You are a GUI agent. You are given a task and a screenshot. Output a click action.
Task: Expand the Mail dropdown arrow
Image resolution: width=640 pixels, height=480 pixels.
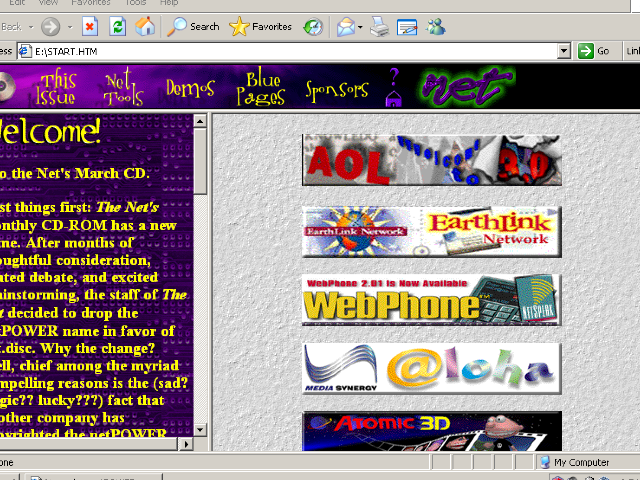360,27
